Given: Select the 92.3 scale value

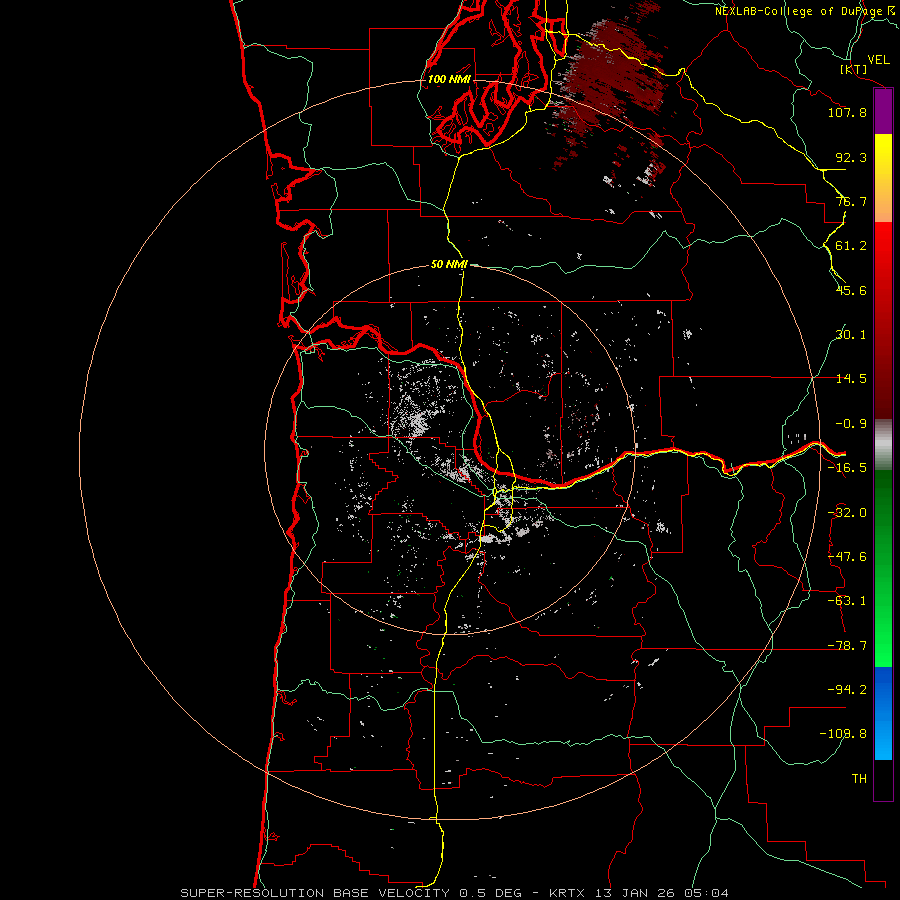Looking at the screenshot, I should click(x=851, y=157).
